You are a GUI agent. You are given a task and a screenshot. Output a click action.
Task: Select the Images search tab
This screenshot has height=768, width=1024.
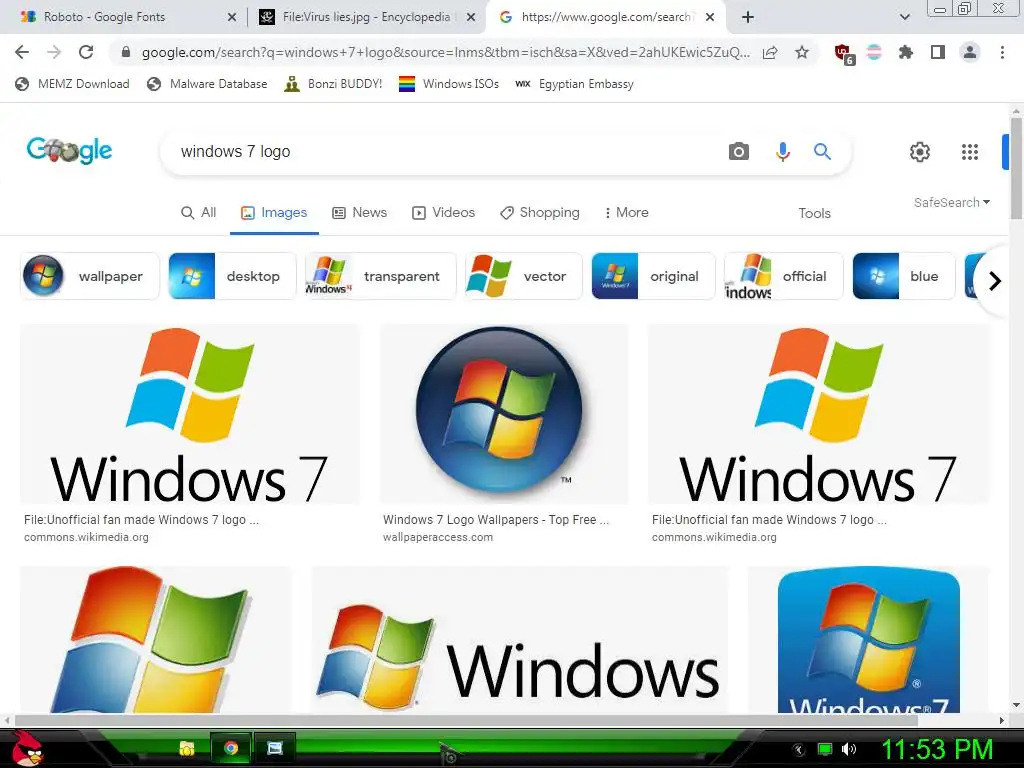coord(274,212)
